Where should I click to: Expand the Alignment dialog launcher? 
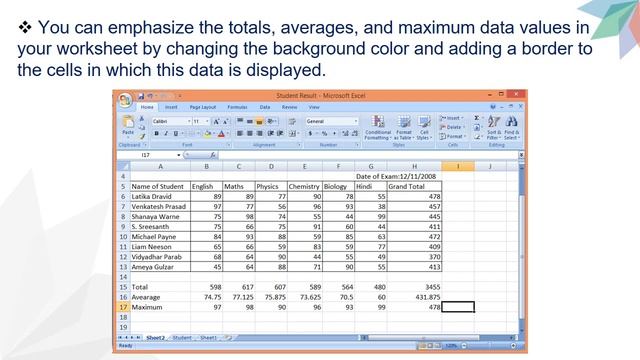pos(299,145)
